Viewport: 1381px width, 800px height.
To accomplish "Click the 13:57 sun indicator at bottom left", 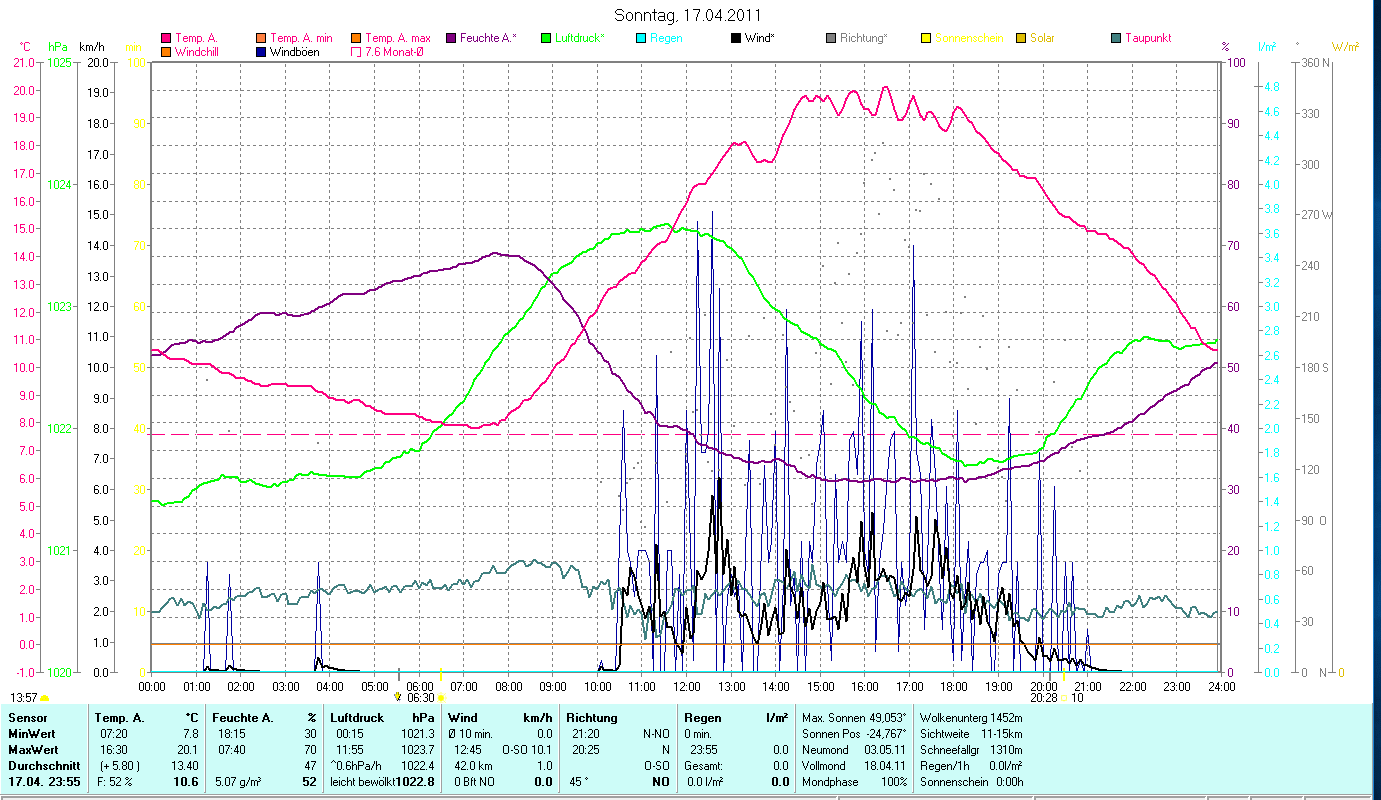I will coord(25,697).
